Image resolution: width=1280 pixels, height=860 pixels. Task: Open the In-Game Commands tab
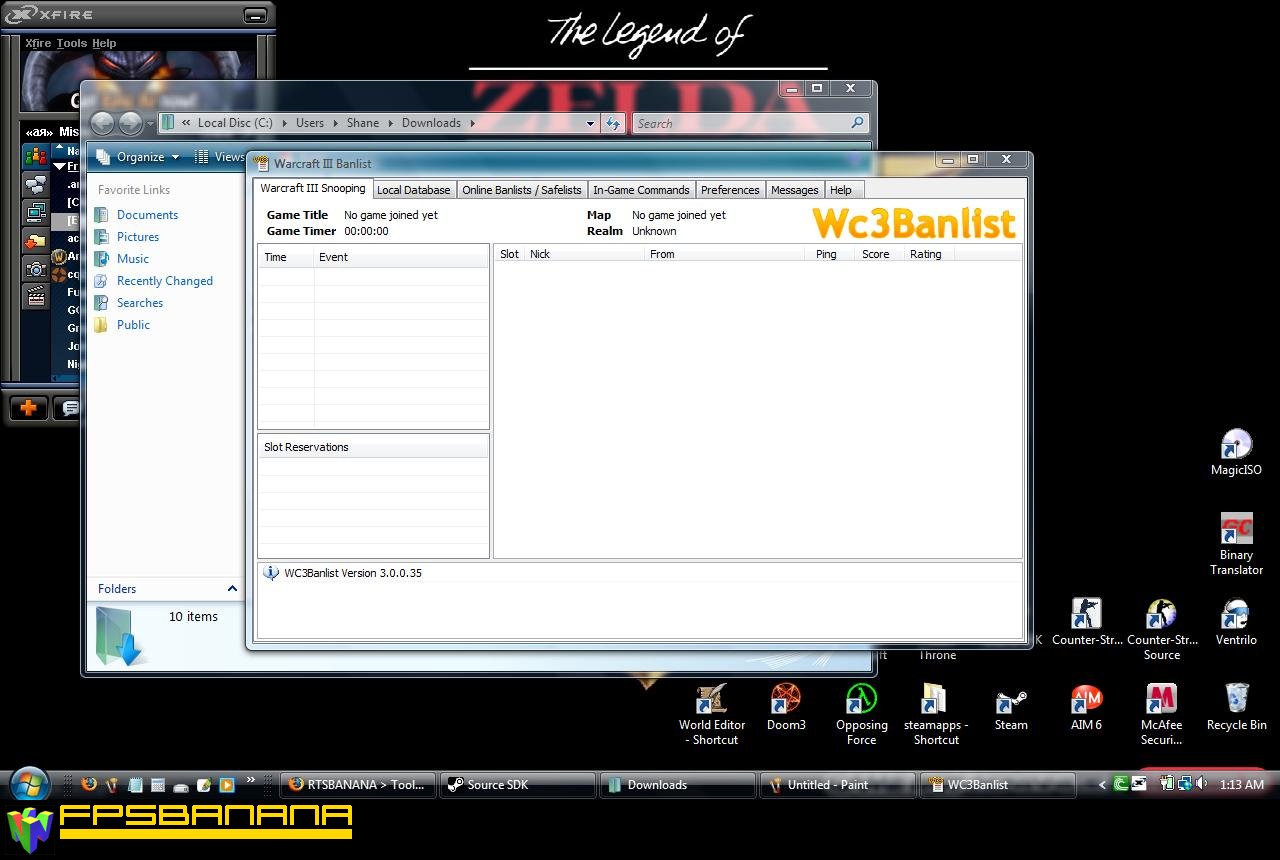(641, 190)
